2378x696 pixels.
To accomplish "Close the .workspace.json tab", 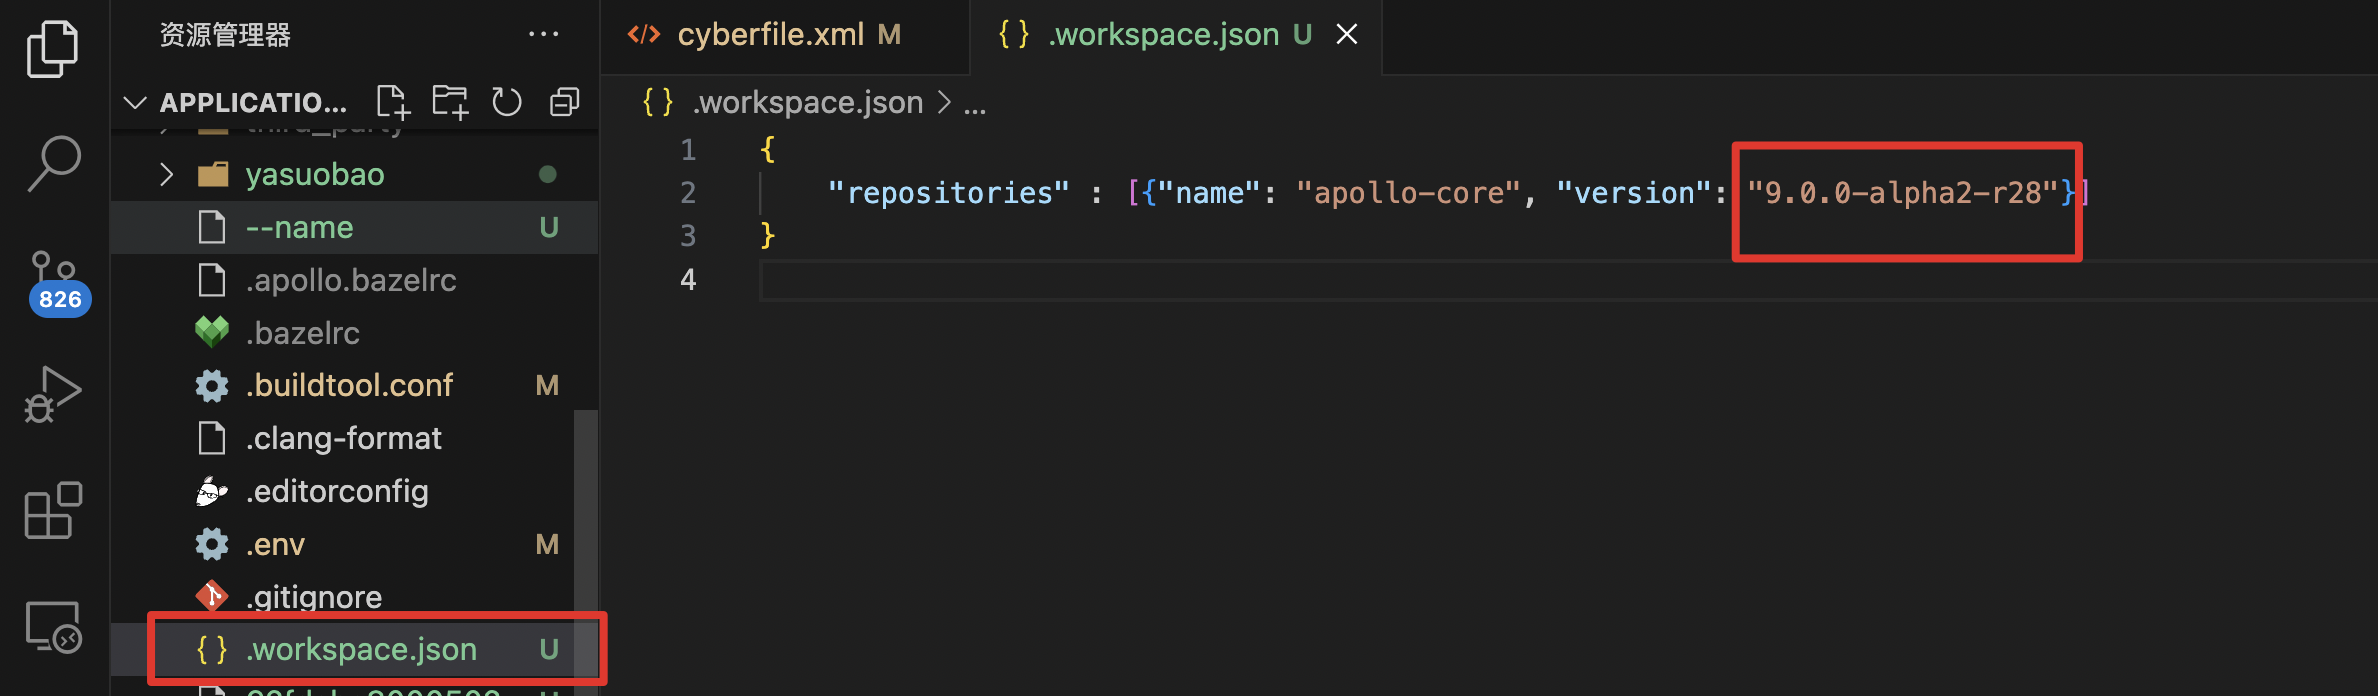I will (1347, 35).
